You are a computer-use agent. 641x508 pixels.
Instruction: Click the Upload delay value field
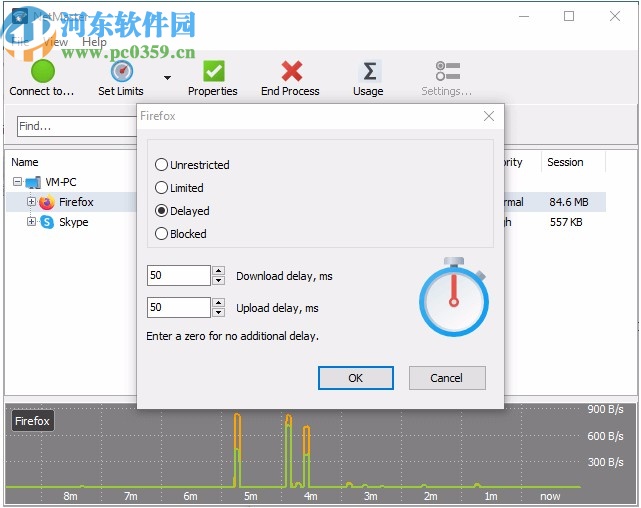pyautogui.click(x=179, y=307)
